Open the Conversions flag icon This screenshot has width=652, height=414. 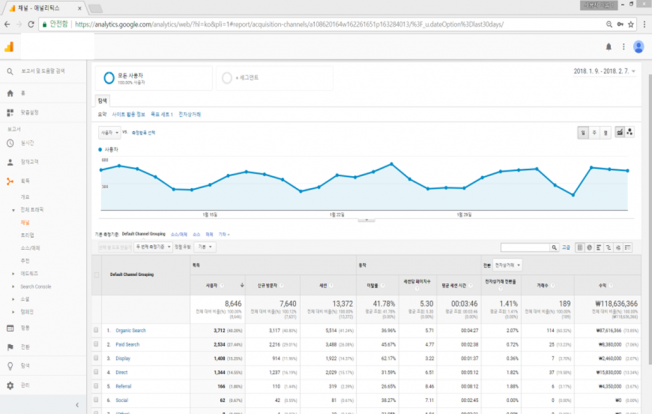click(10, 347)
